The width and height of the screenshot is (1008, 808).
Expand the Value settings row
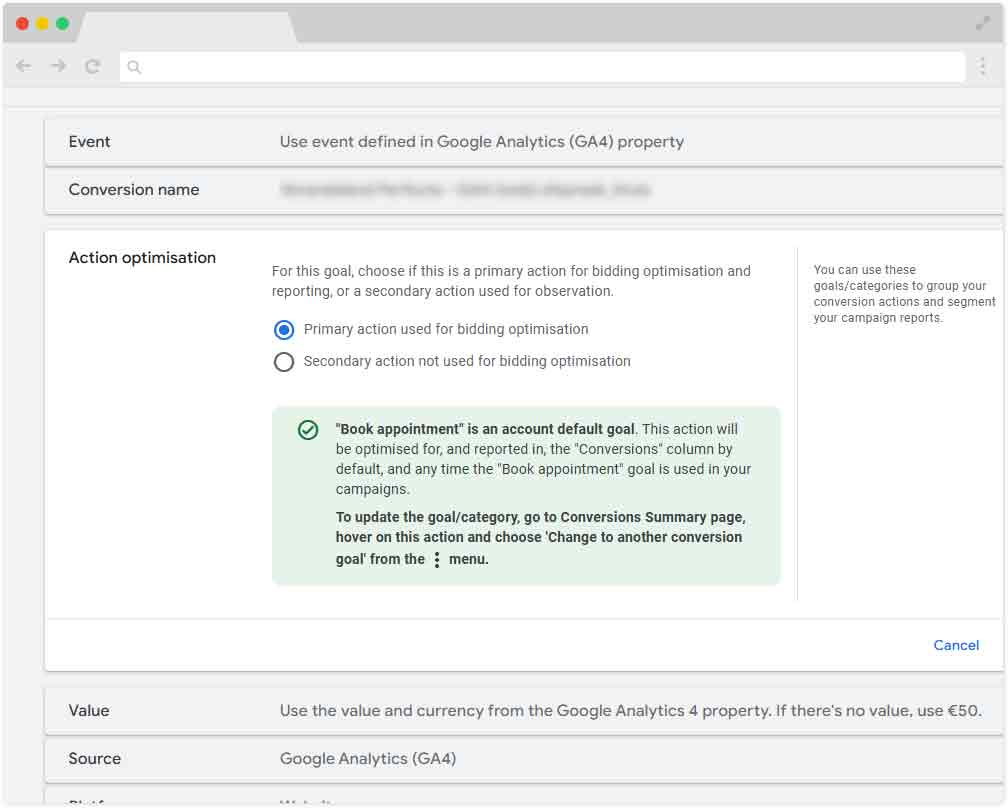tap(524, 710)
